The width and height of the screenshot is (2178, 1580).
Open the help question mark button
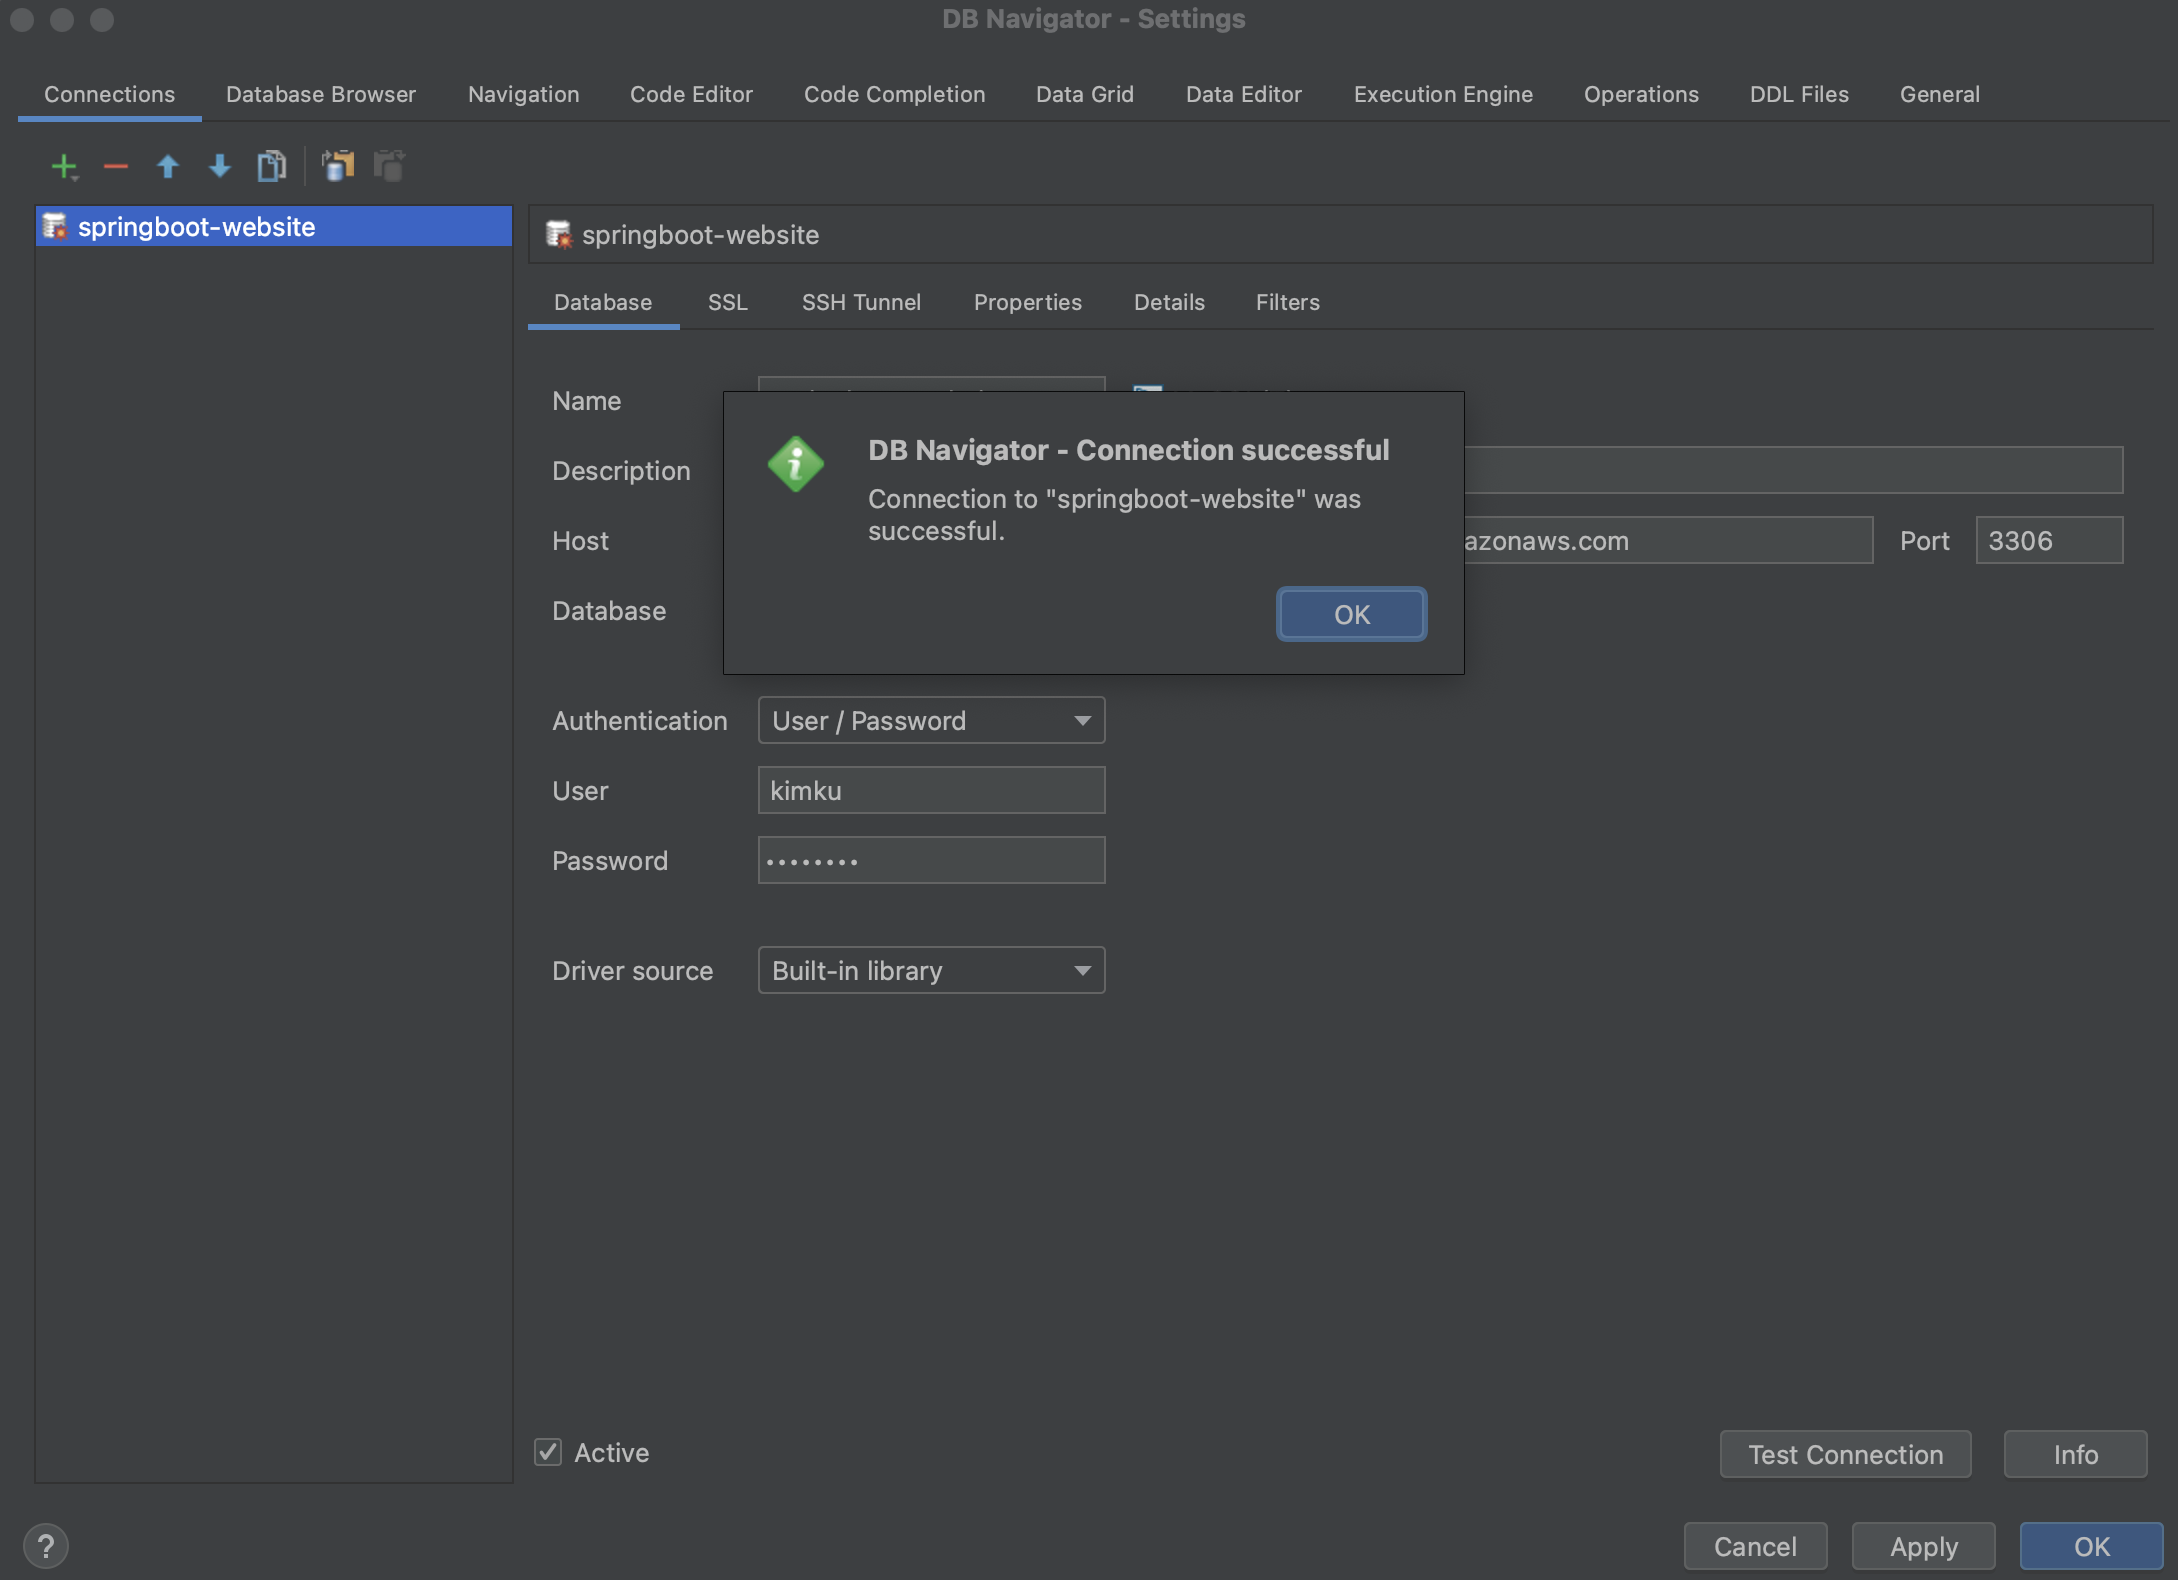[46, 1546]
